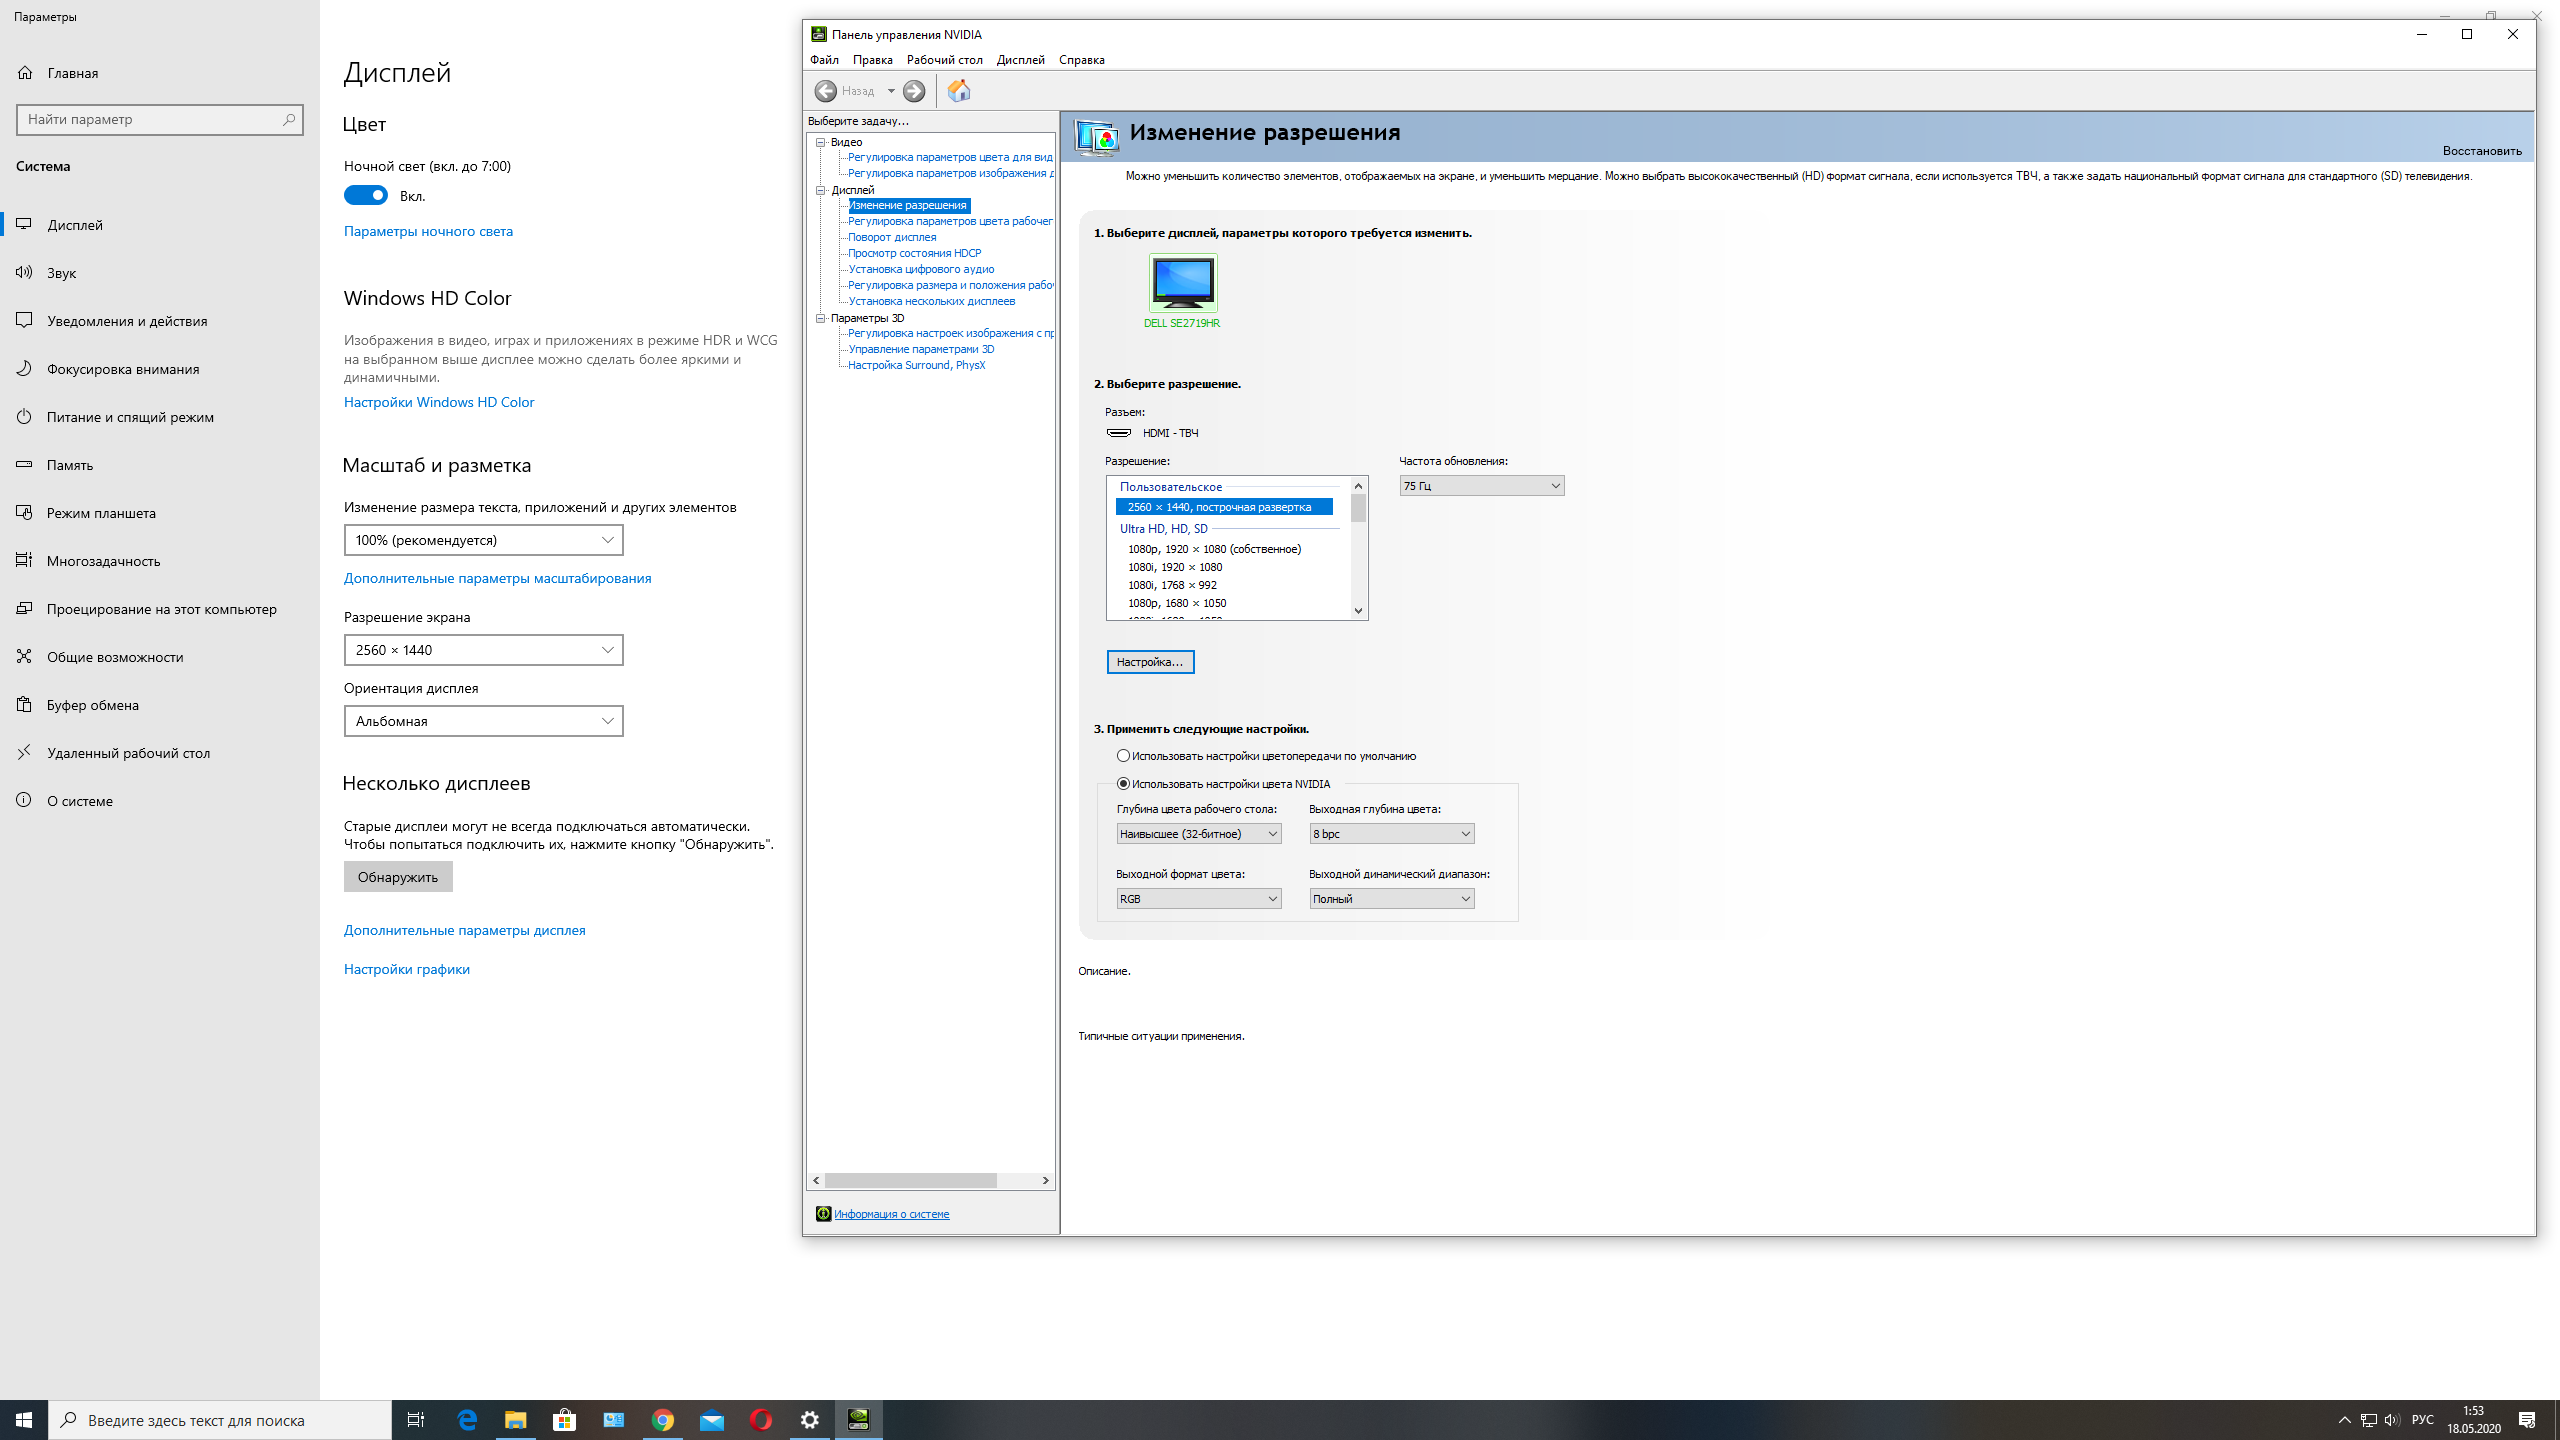Open Просмотр состояния HDCP task
2560x1440 pixels.
click(x=914, y=253)
